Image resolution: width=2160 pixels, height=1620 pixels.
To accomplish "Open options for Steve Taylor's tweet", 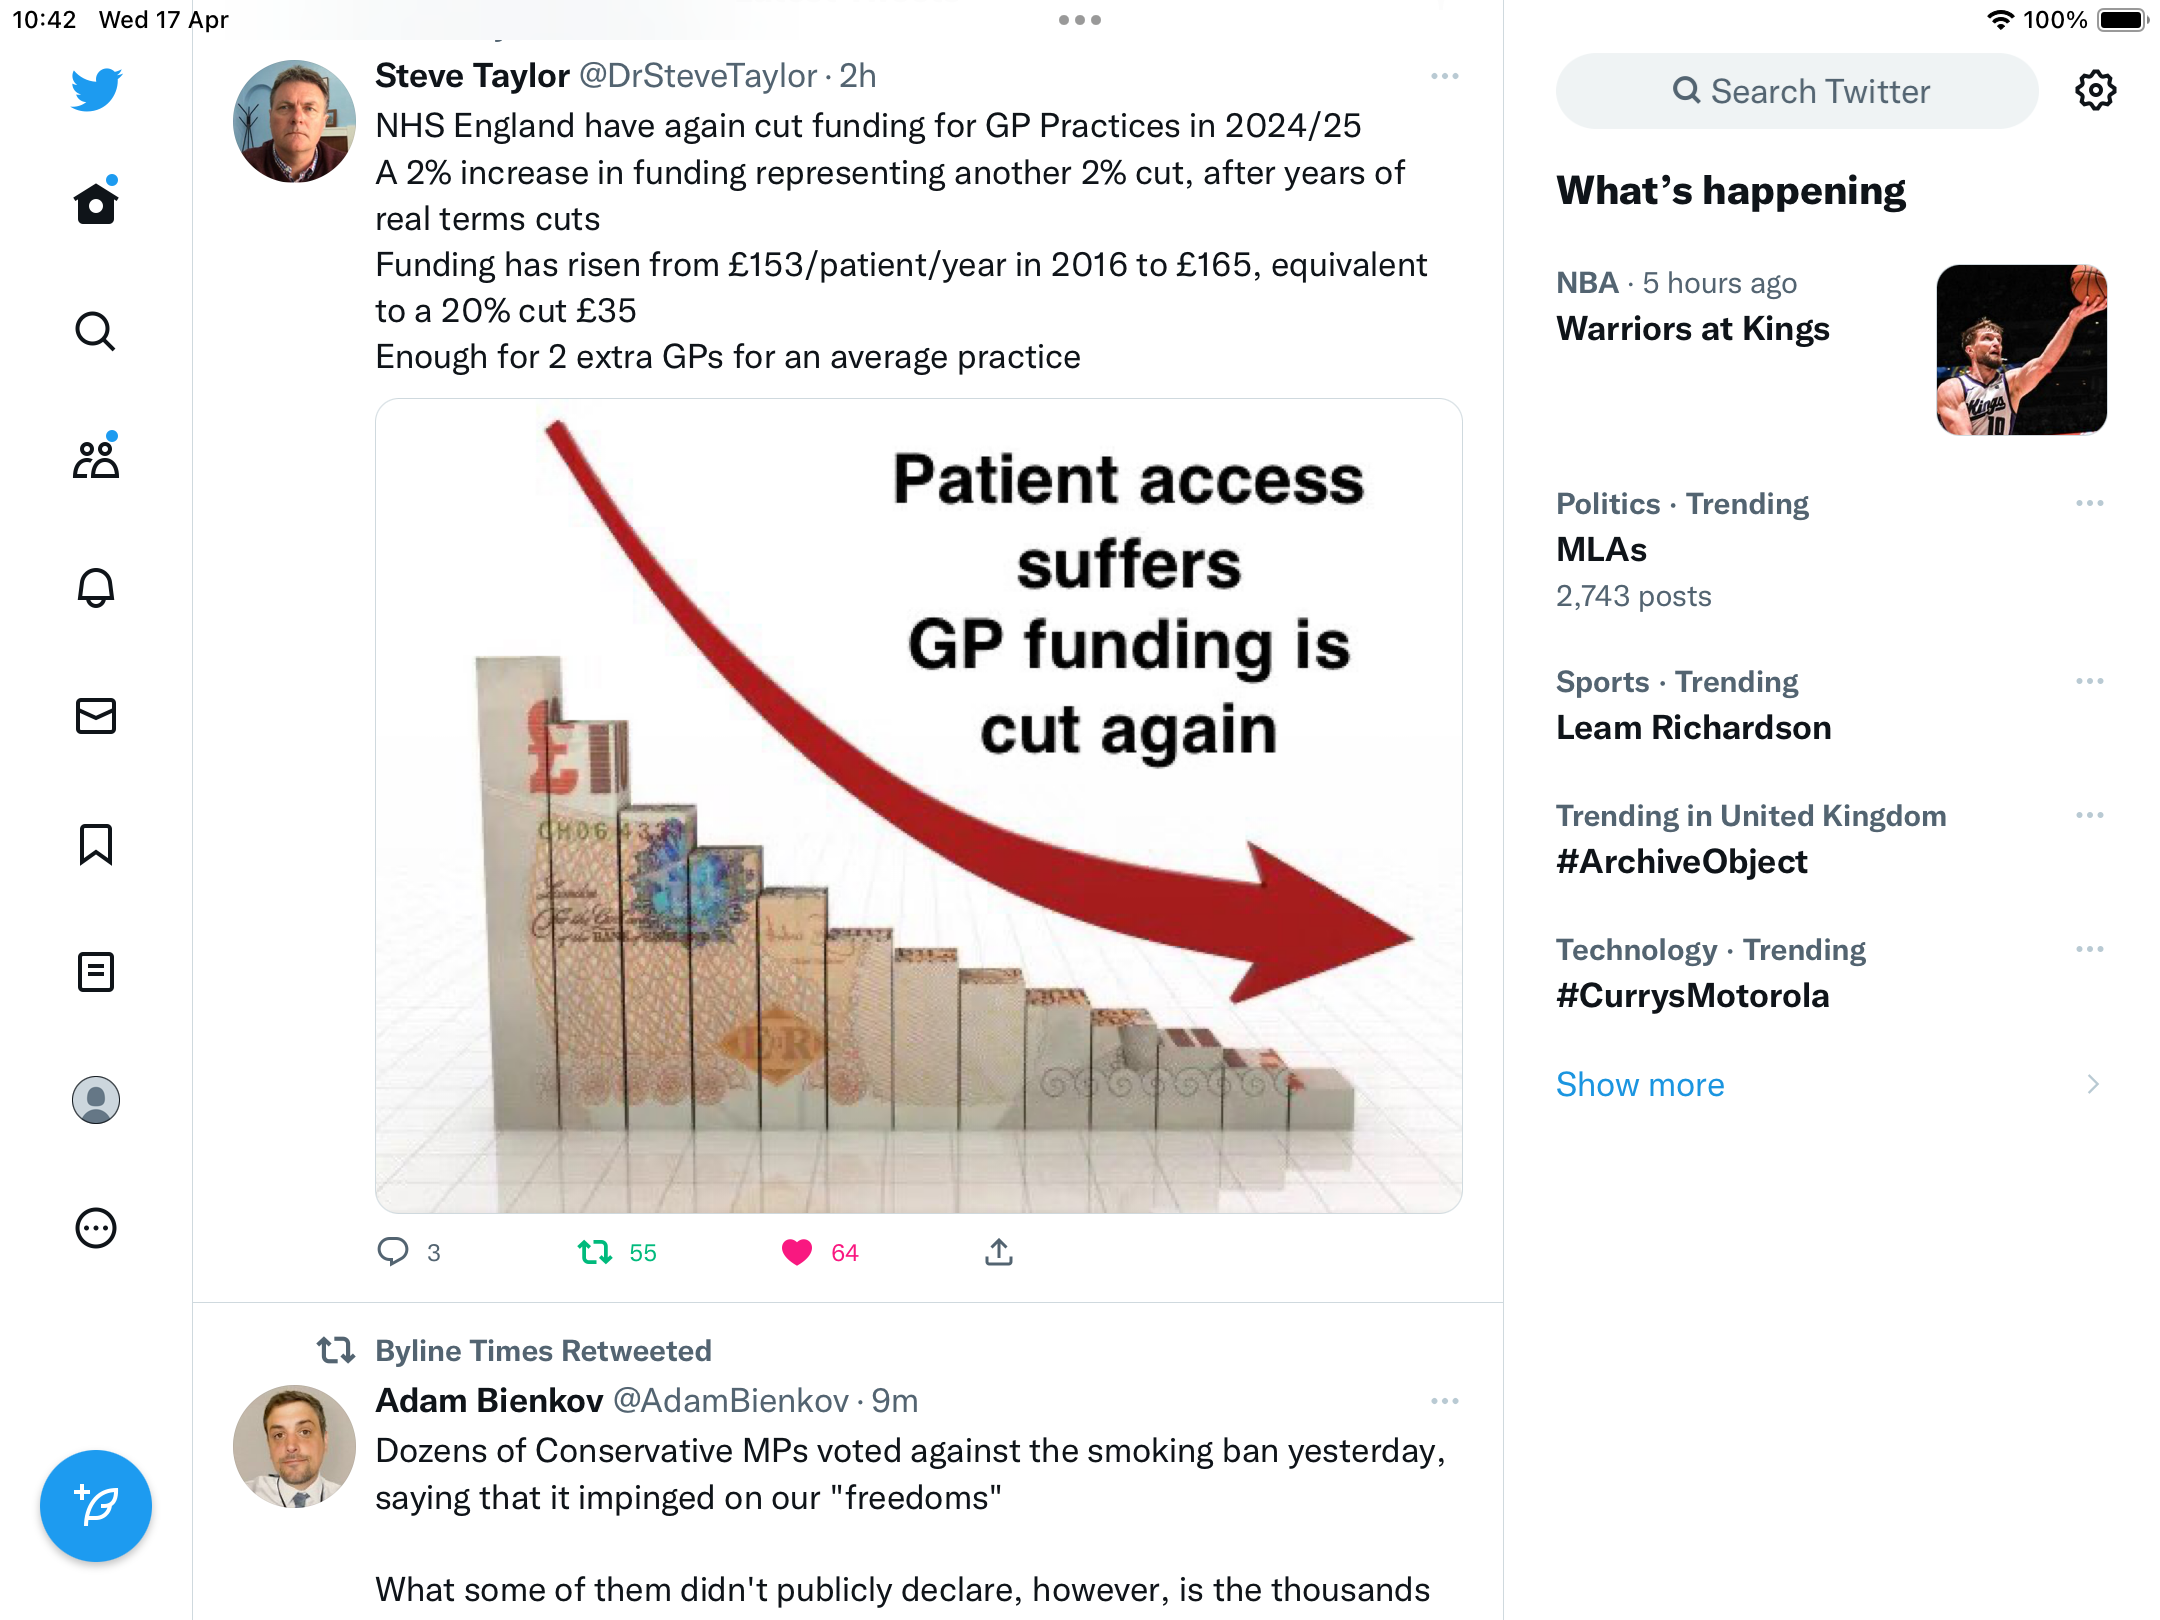I will pyautogui.click(x=1444, y=76).
